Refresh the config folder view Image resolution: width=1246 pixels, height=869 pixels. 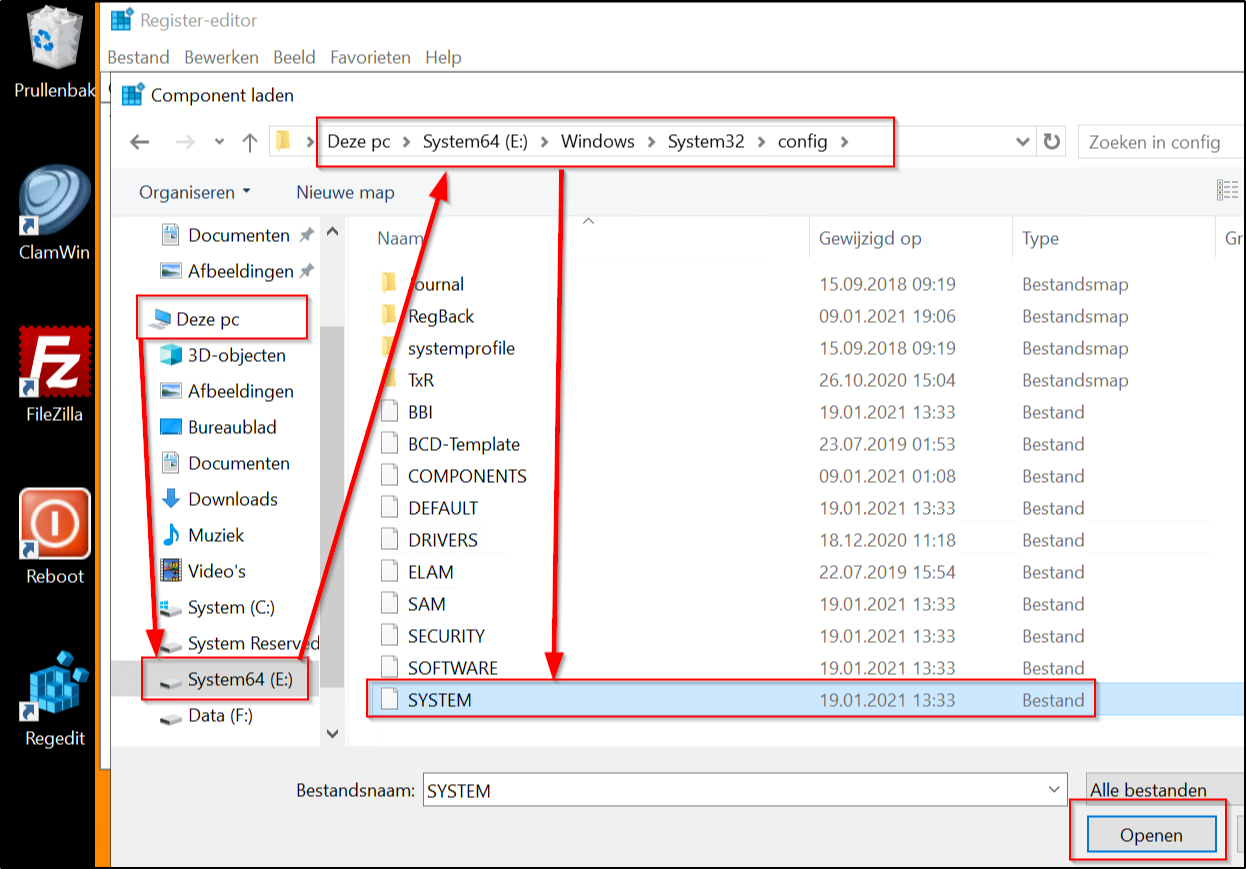[1049, 142]
